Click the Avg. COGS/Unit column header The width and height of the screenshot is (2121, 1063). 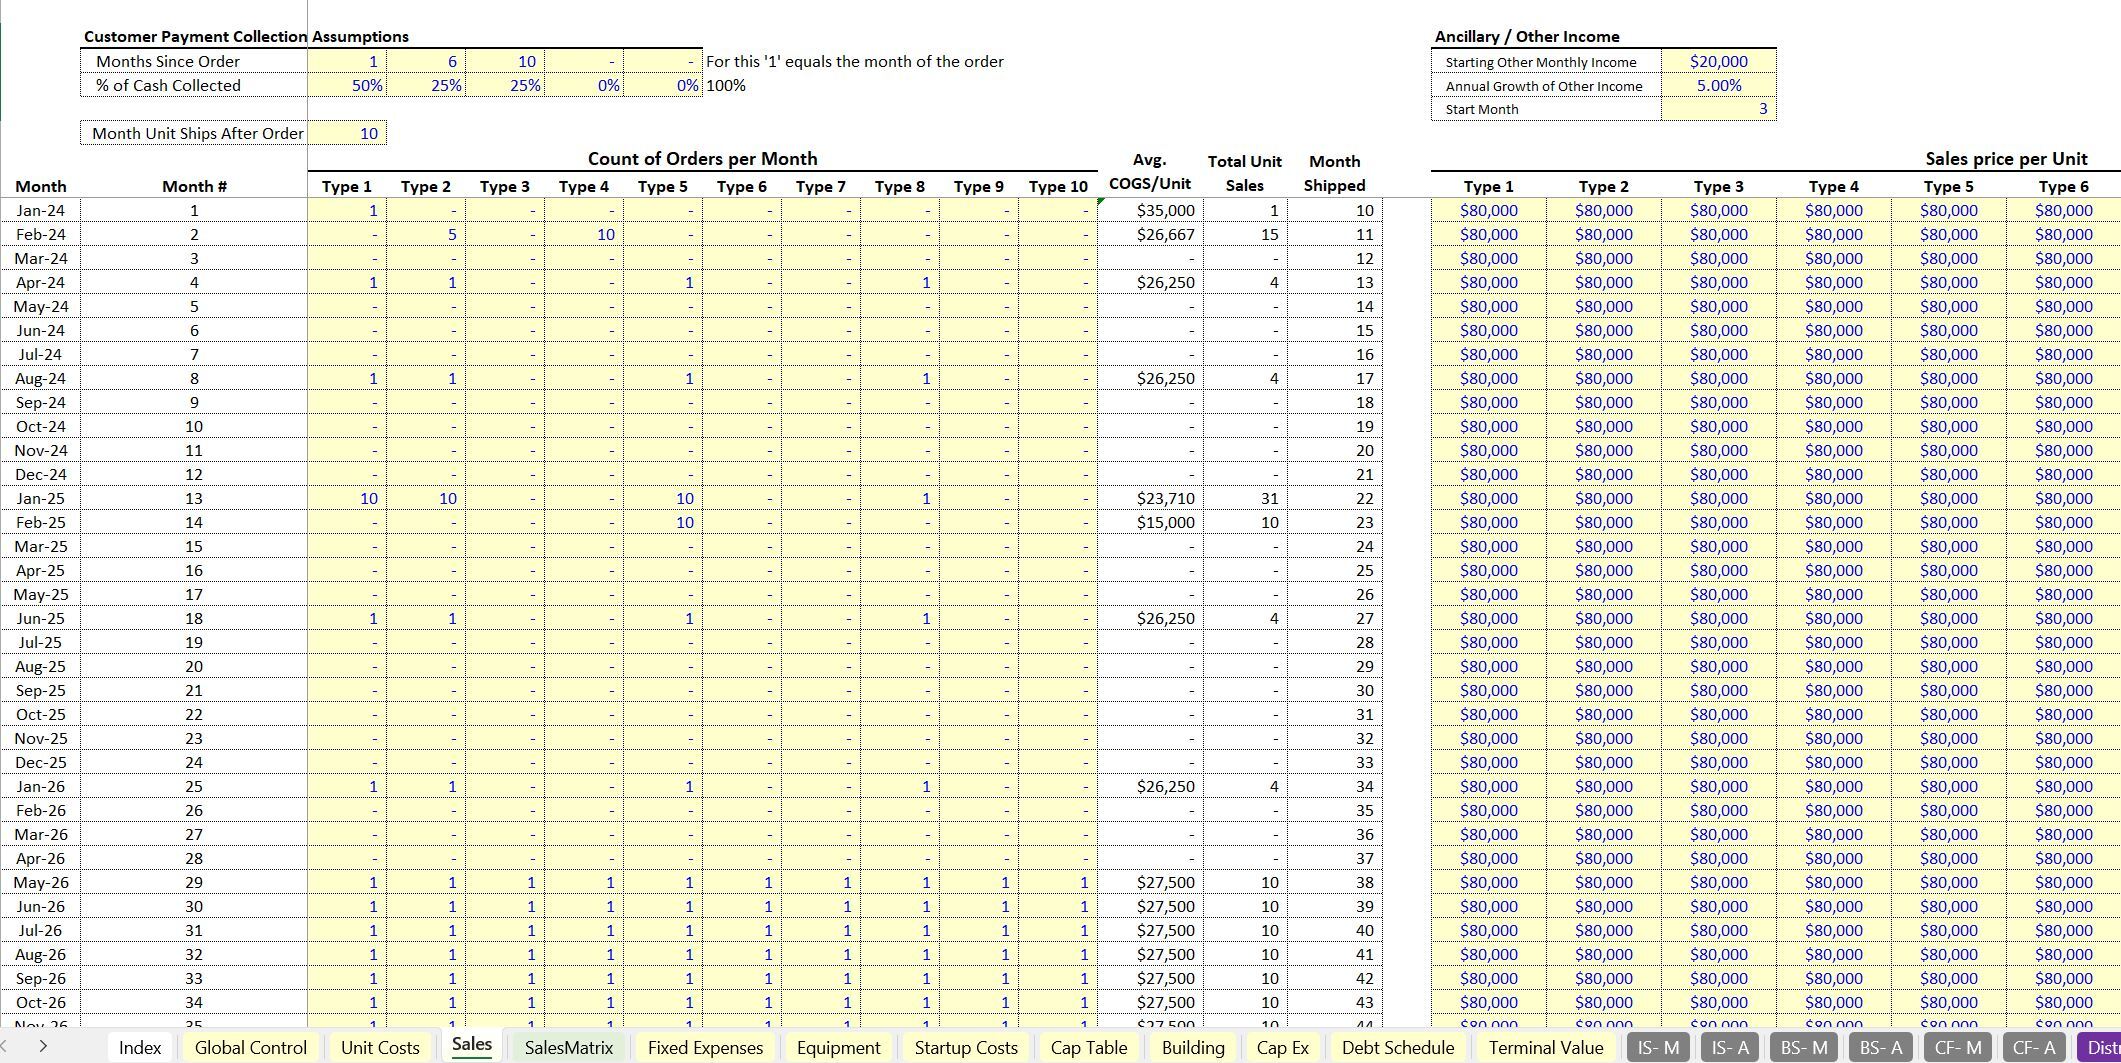point(1150,172)
